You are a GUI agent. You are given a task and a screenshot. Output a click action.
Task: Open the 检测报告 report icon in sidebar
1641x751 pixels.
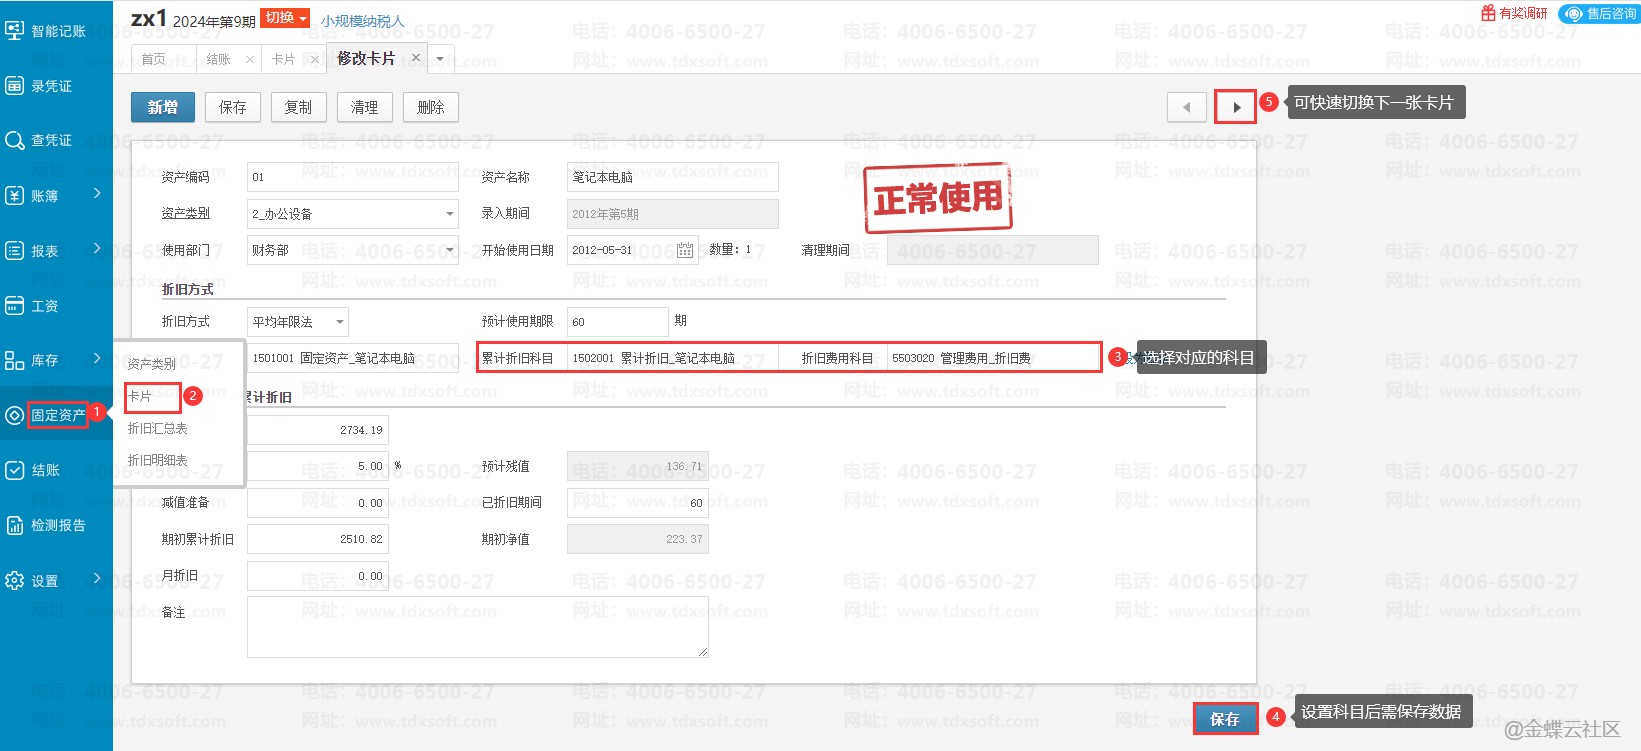pos(15,525)
